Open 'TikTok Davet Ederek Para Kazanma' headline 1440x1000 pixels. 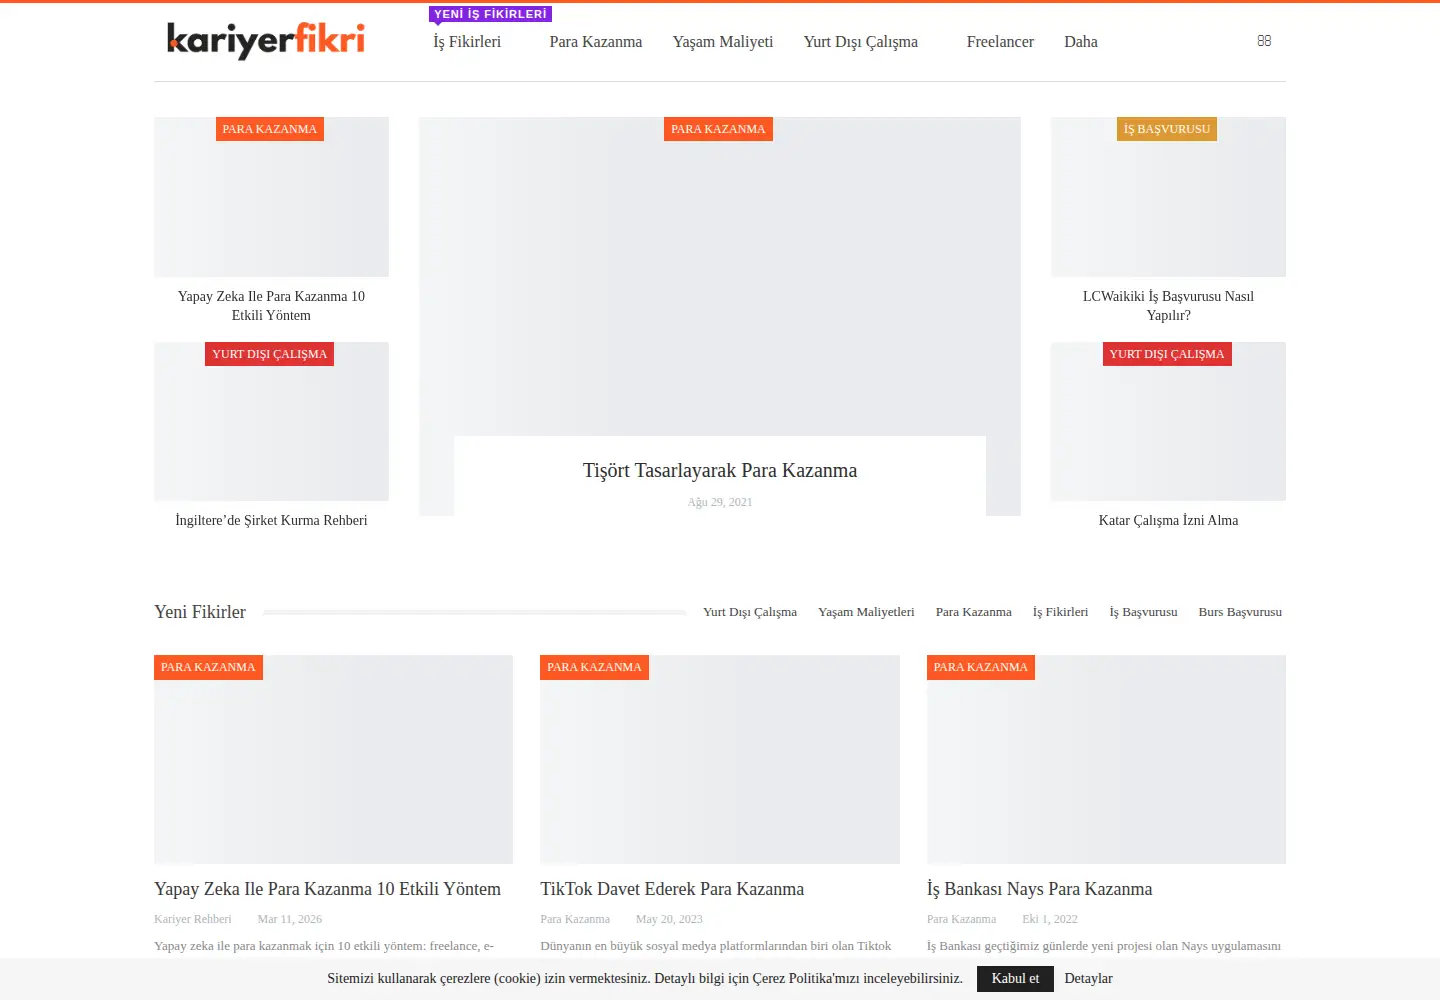[672, 889]
